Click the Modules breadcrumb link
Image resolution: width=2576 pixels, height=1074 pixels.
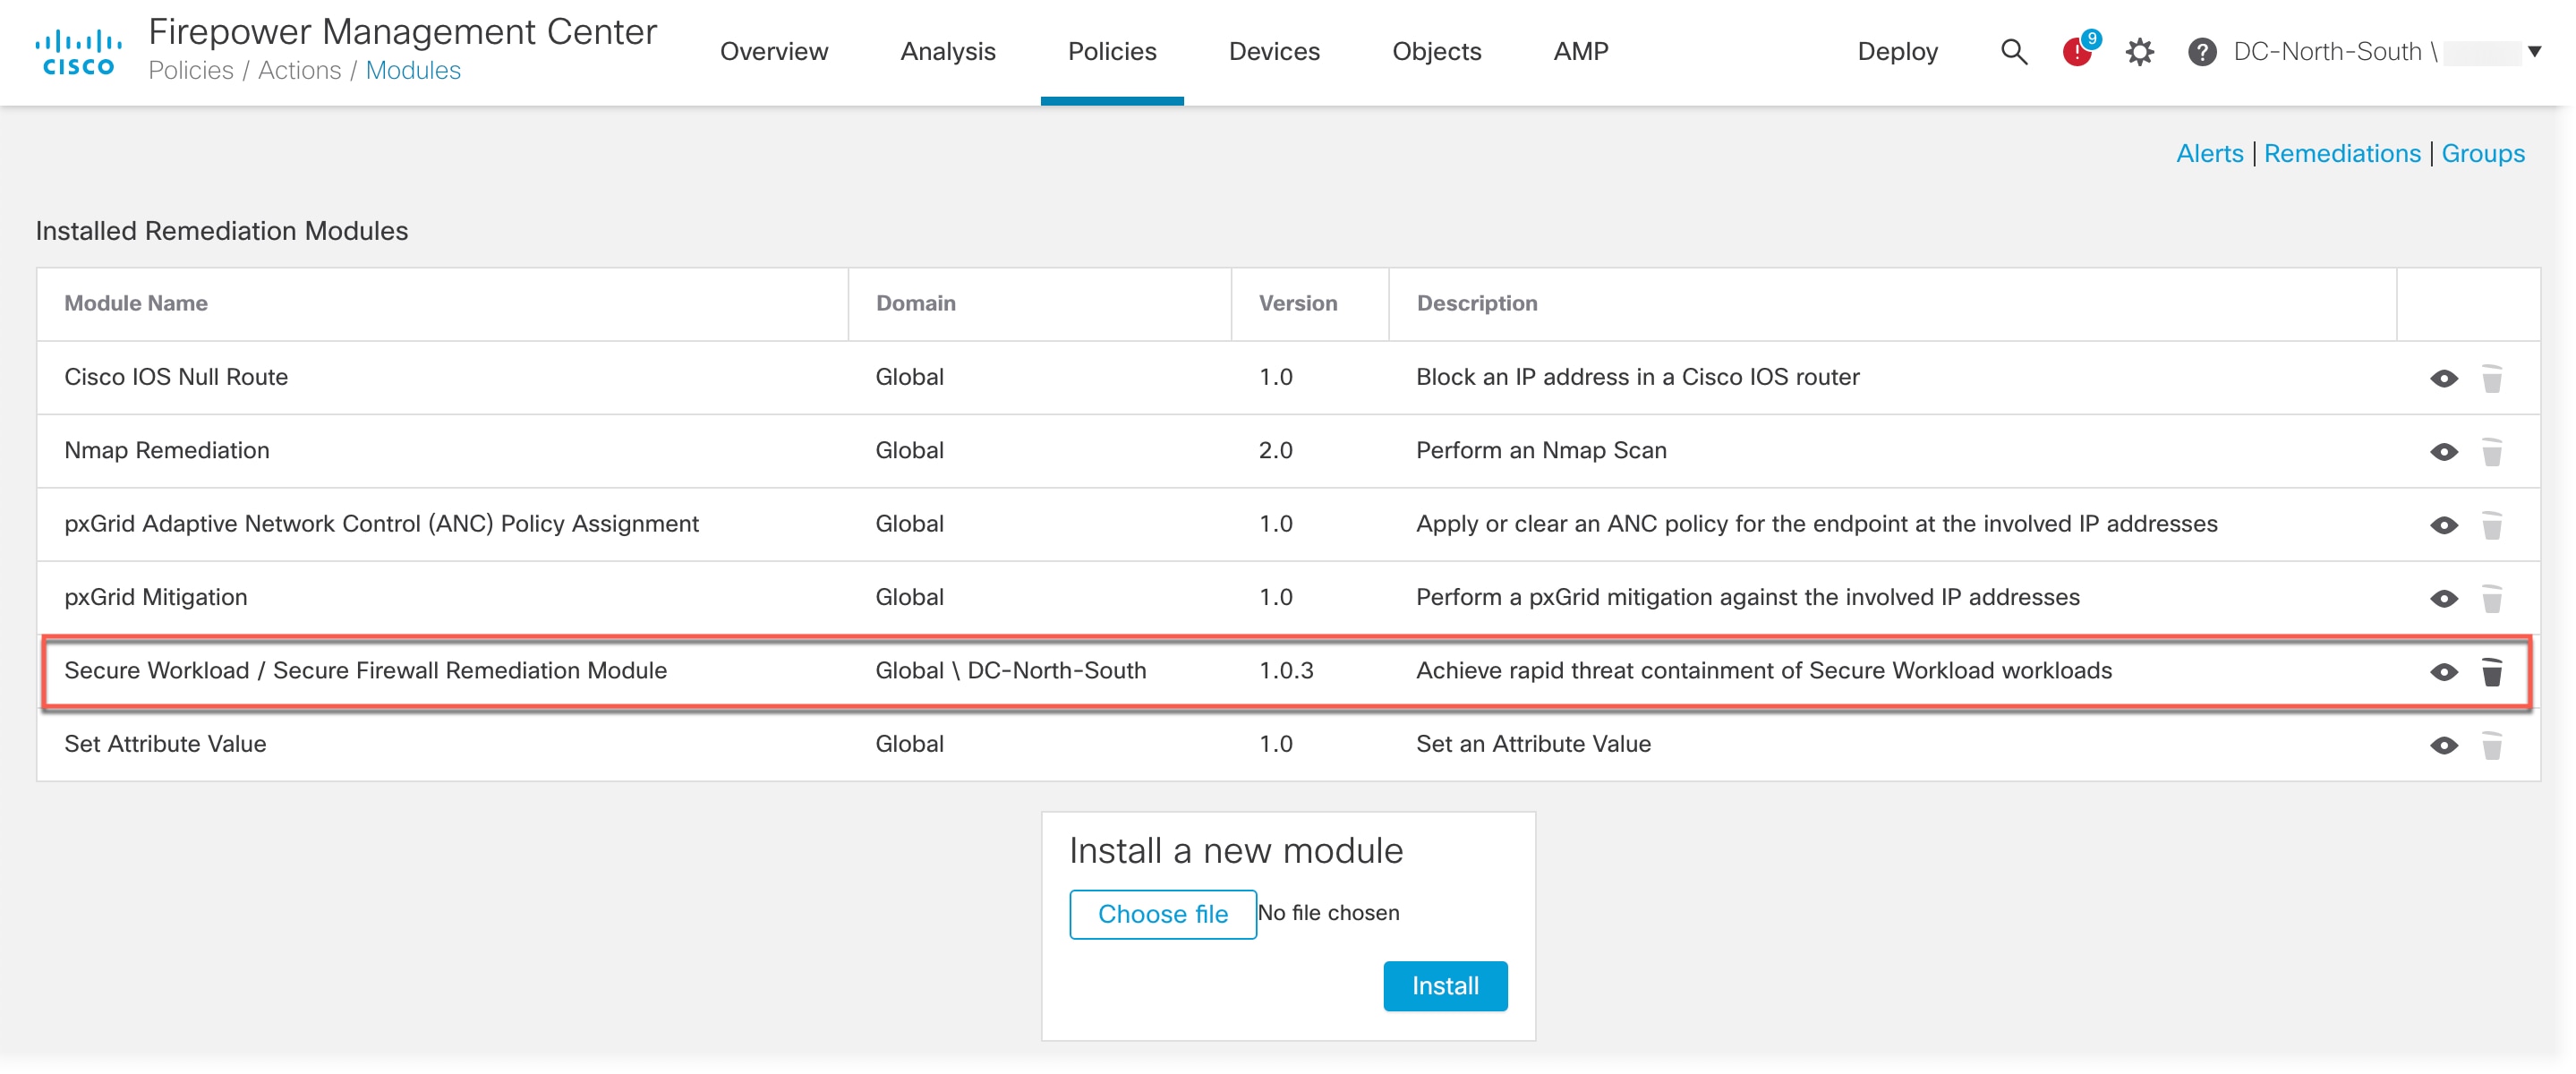point(413,70)
